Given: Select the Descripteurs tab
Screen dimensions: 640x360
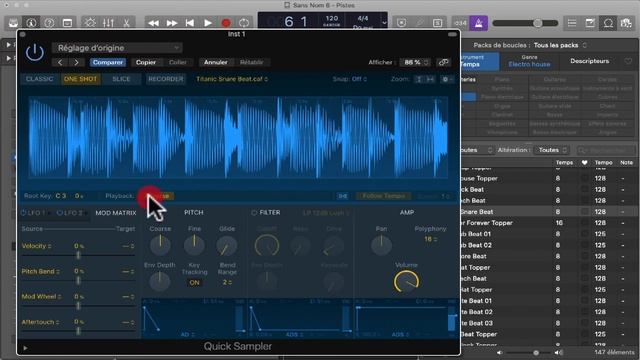Looking at the screenshot, I should point(589,61).
